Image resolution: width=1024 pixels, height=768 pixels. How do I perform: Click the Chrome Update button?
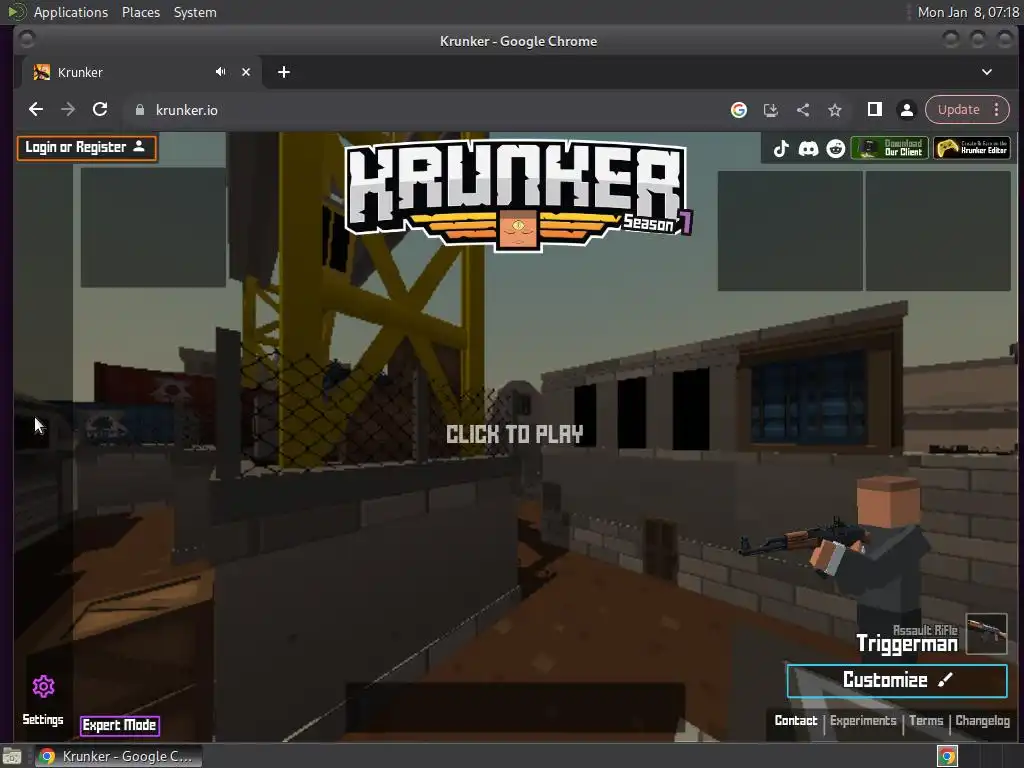pos(959,110)
